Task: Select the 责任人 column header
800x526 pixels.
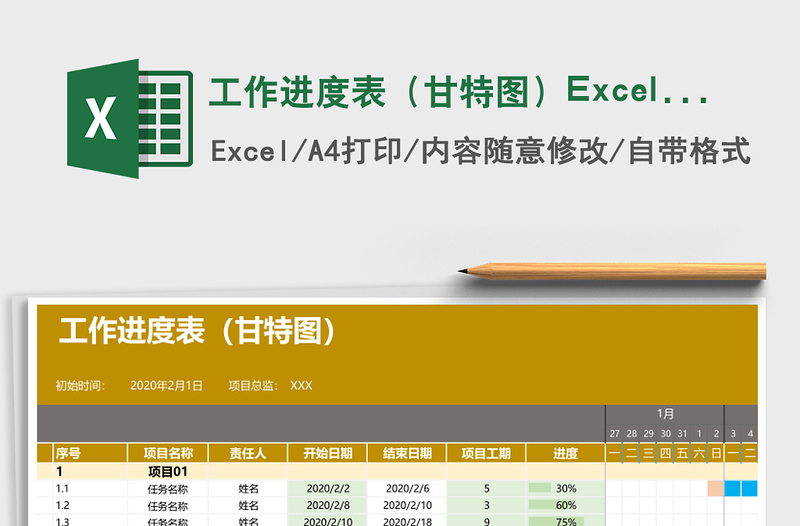Action: 248,453
